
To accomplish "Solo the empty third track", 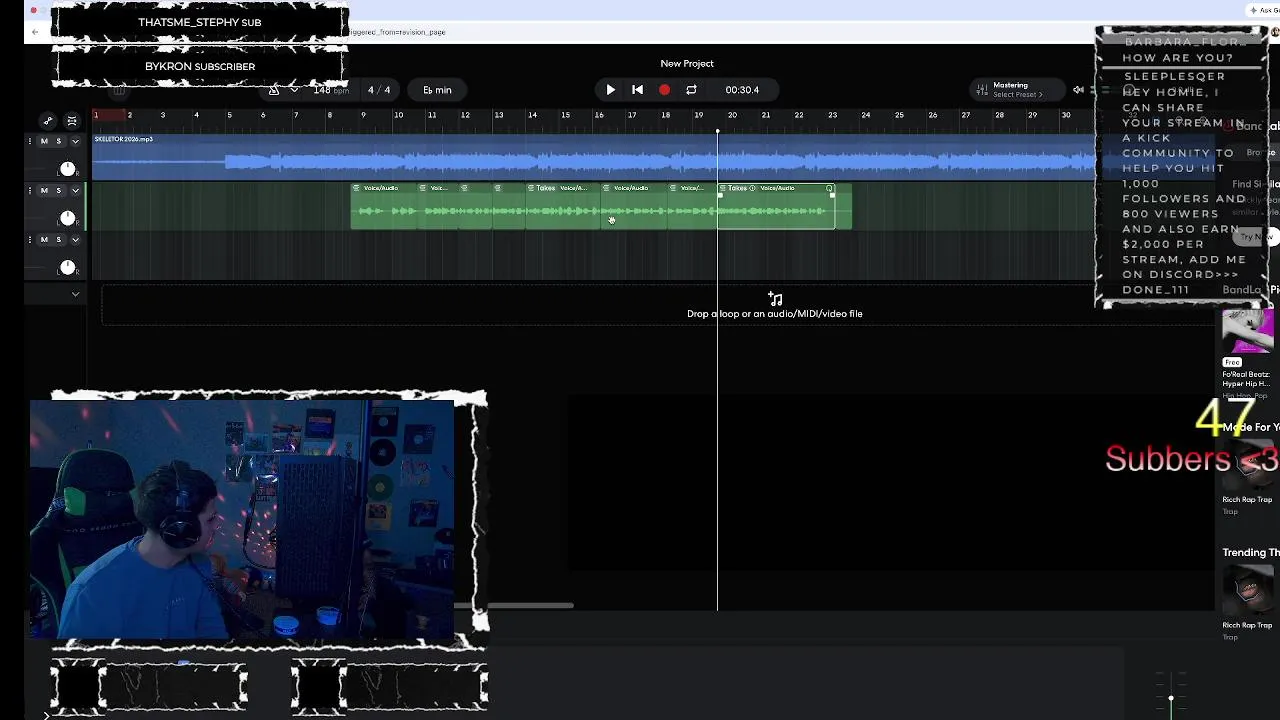I will click(58, 240).
